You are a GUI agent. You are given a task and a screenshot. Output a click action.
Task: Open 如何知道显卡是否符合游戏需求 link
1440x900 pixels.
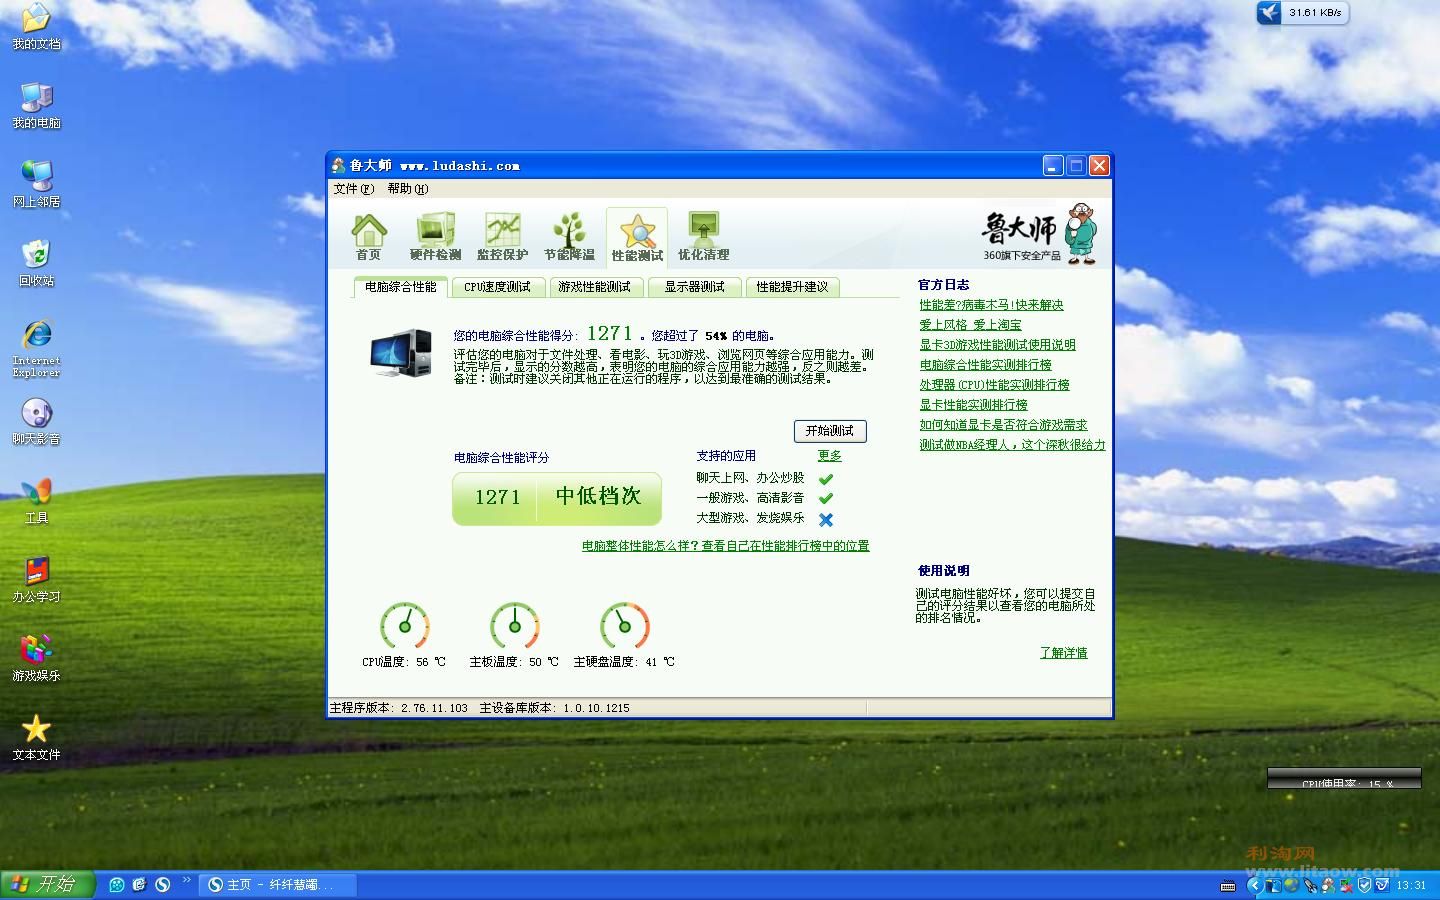[x=1004, y=425]
